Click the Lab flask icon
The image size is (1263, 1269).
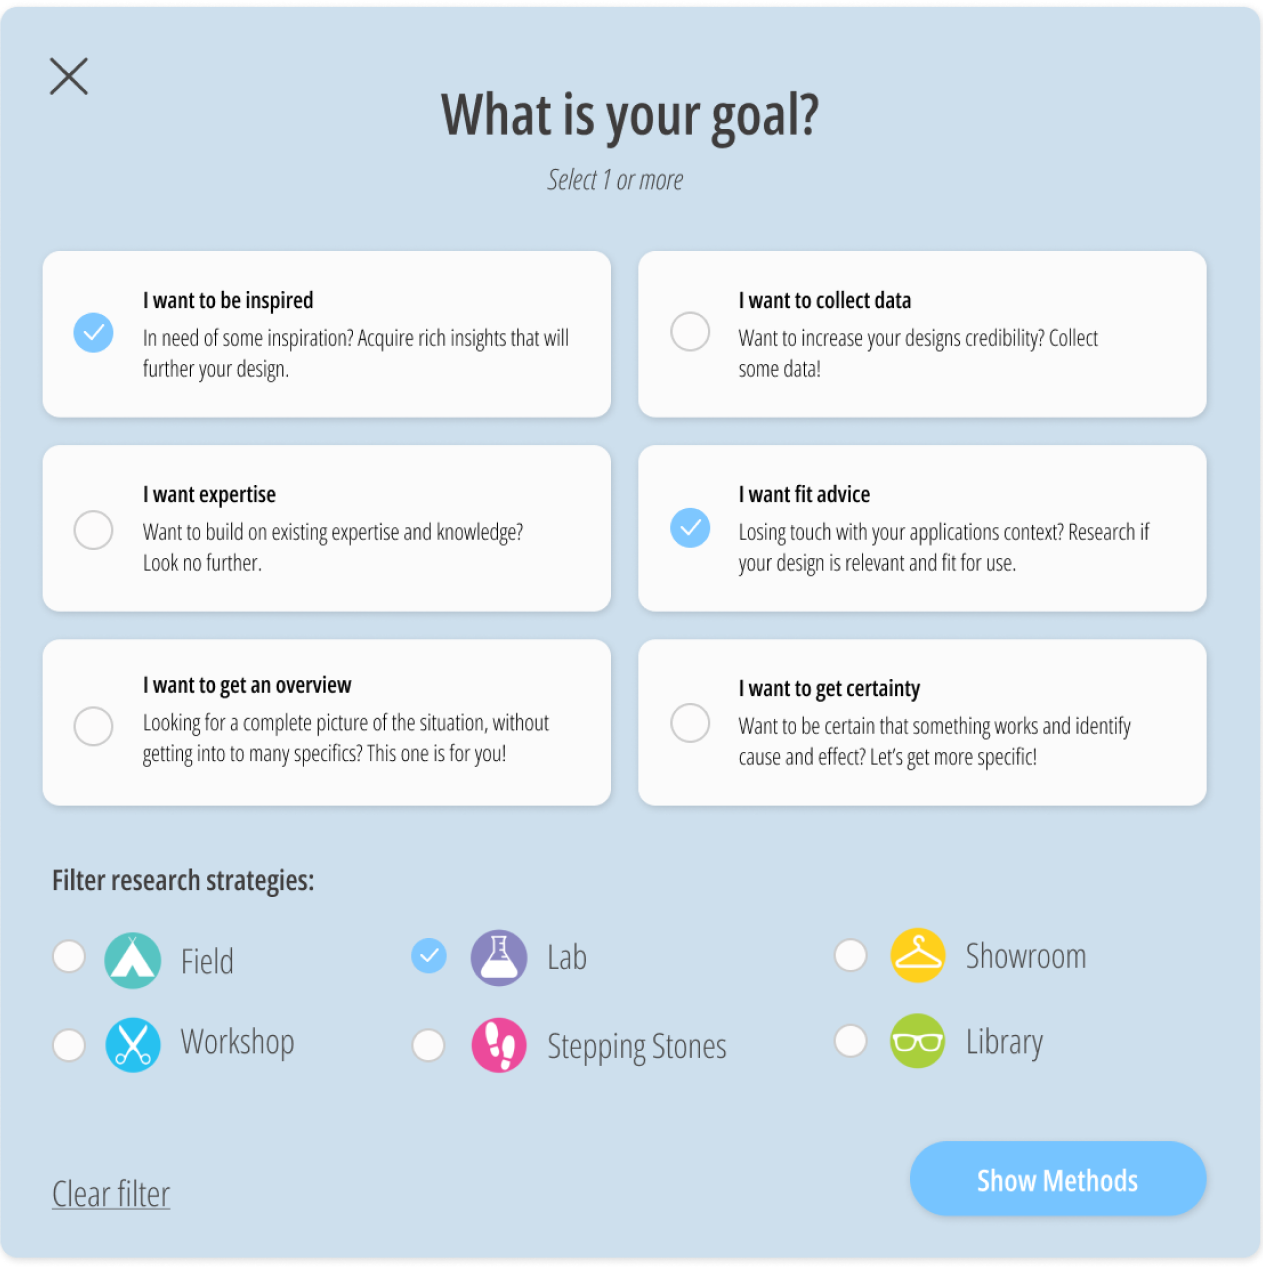point(499,958)
